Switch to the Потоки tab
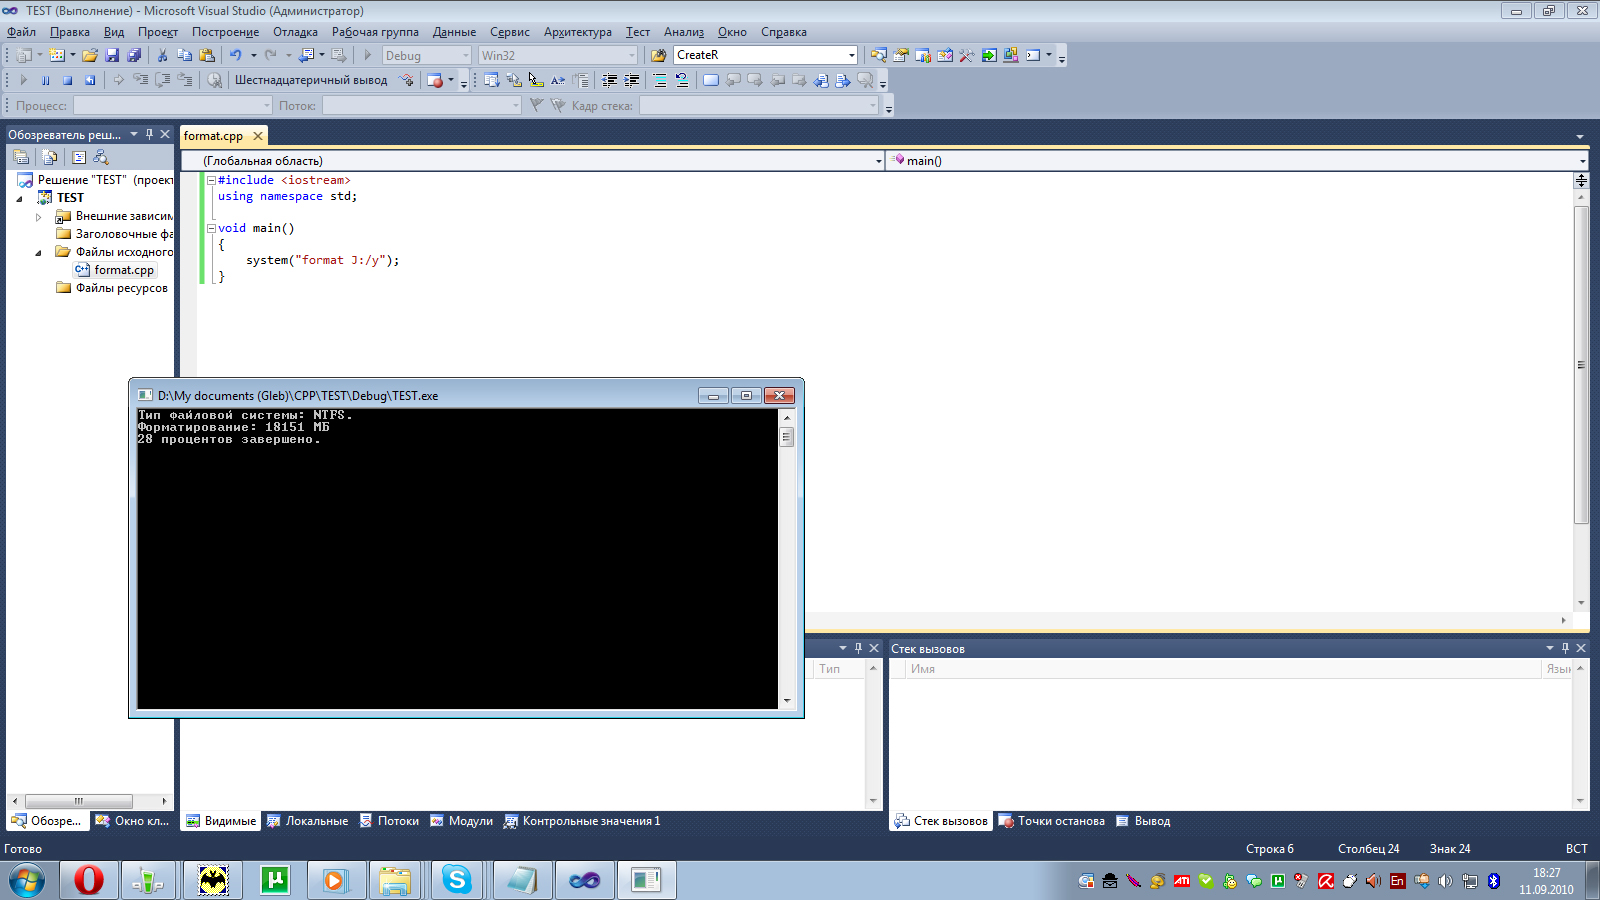Viewport: 1600px width, 900px height. (x=389, y=821)
